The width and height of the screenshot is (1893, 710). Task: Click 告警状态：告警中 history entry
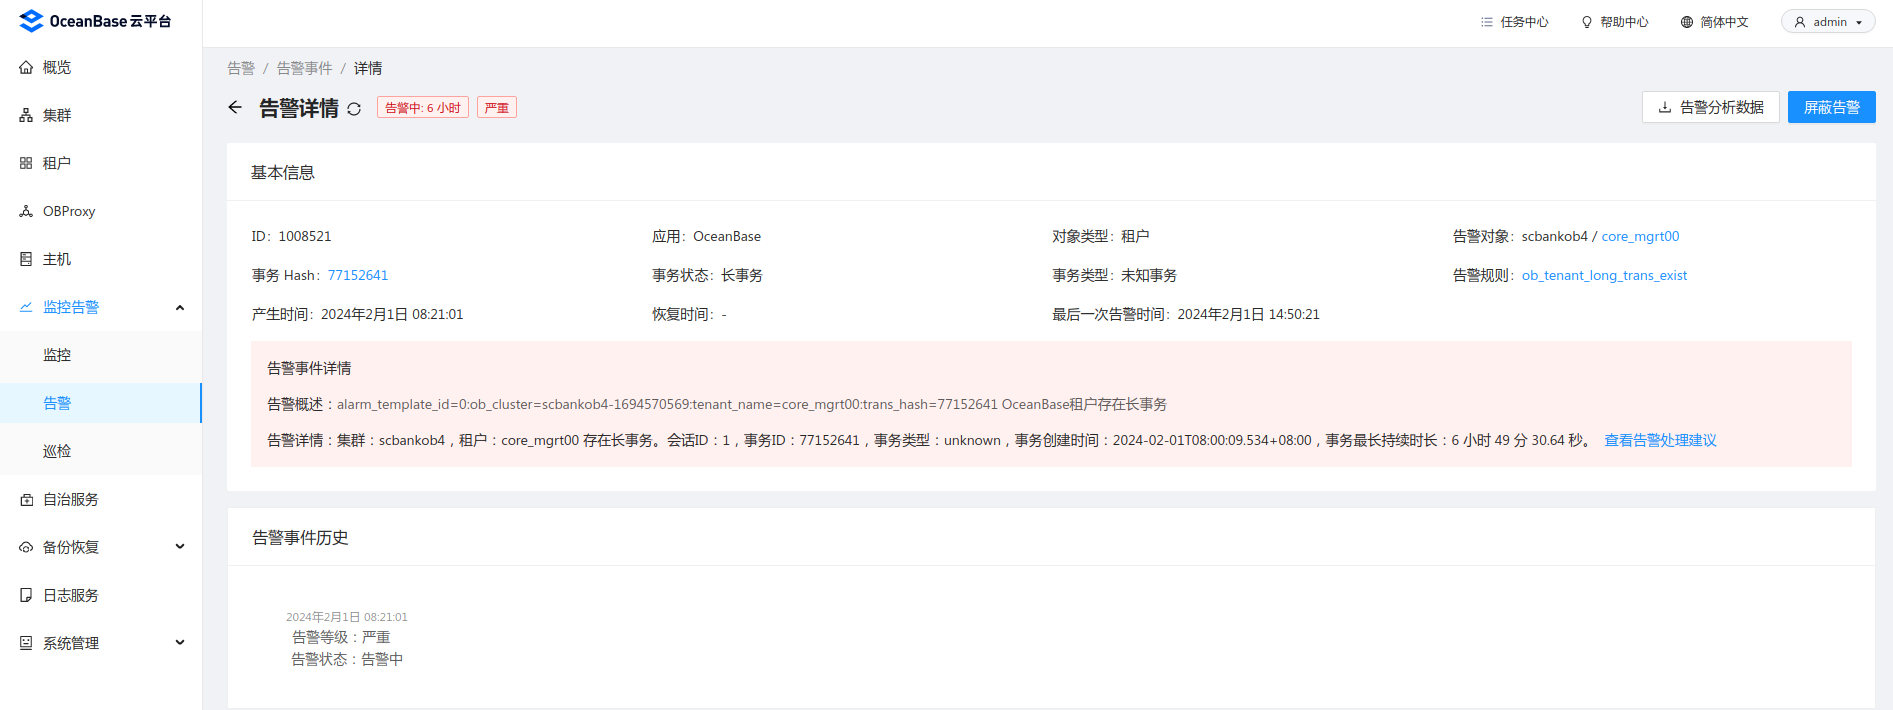[347, 659]
